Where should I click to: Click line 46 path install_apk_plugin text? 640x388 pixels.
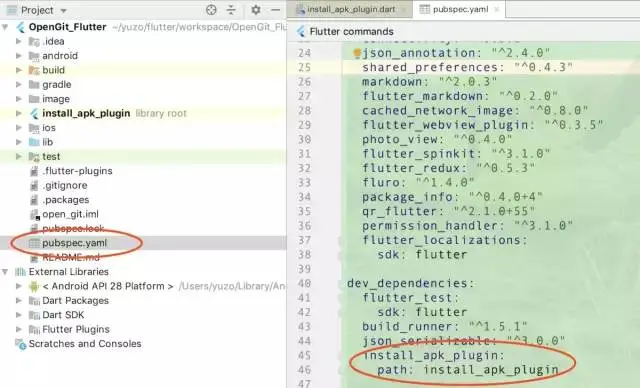(468, 370)
